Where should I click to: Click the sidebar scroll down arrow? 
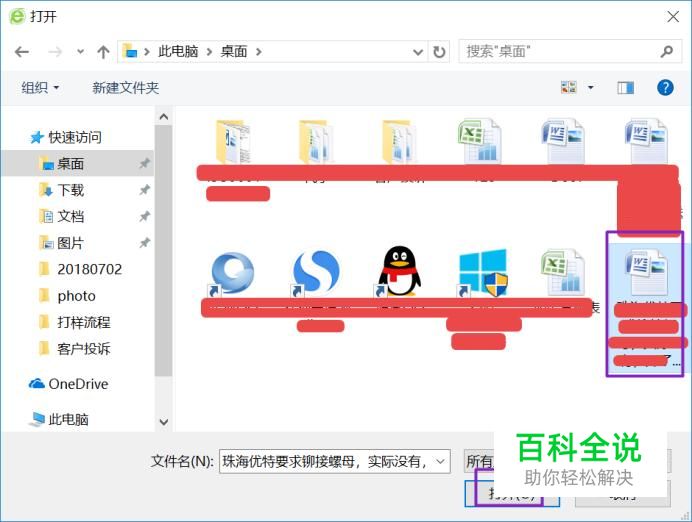(x=164, y=422)
